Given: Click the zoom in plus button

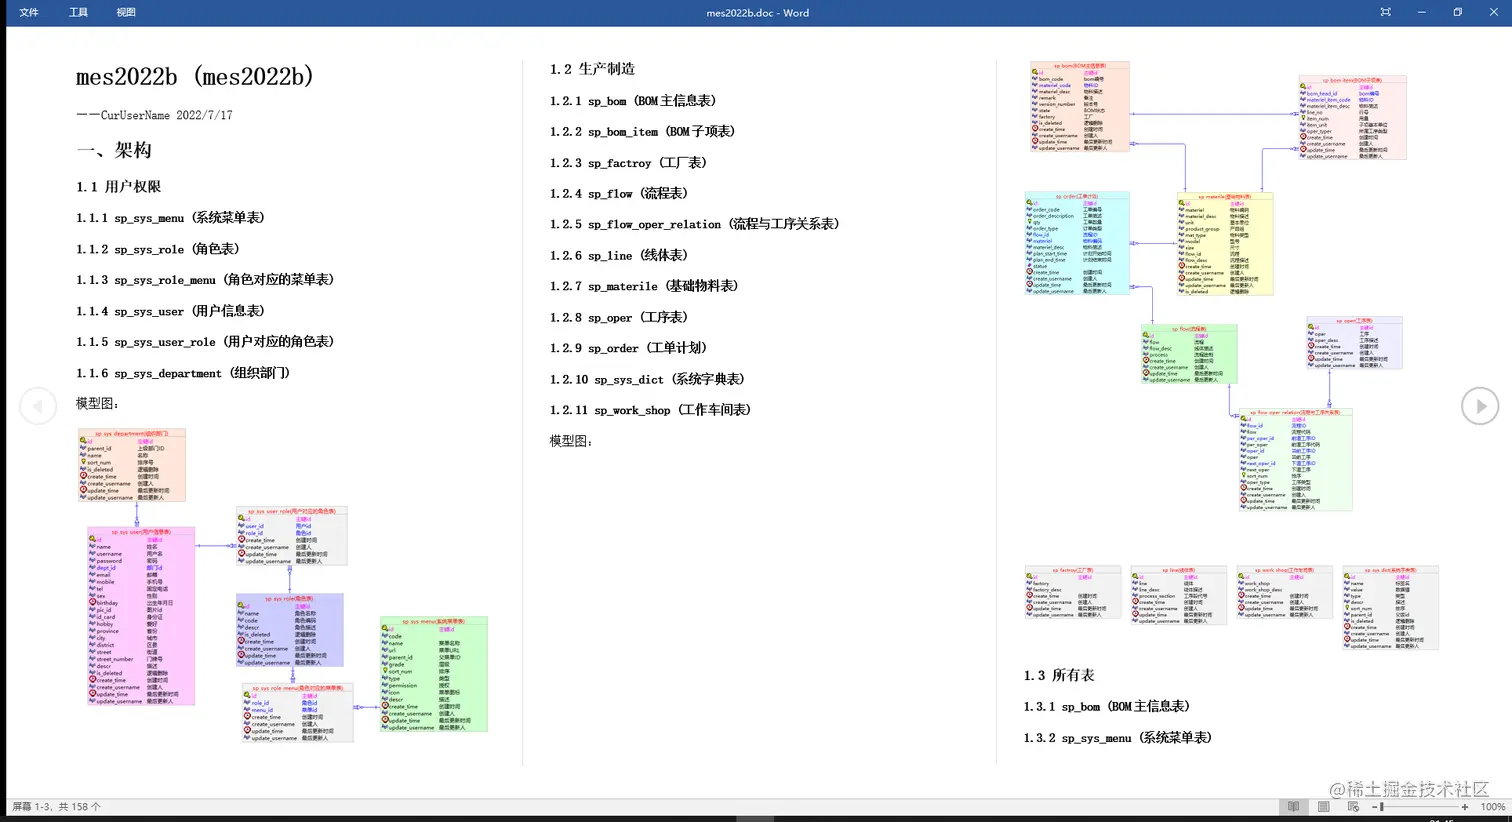Looking at the screenshot, I should [x=1465, y=807].
